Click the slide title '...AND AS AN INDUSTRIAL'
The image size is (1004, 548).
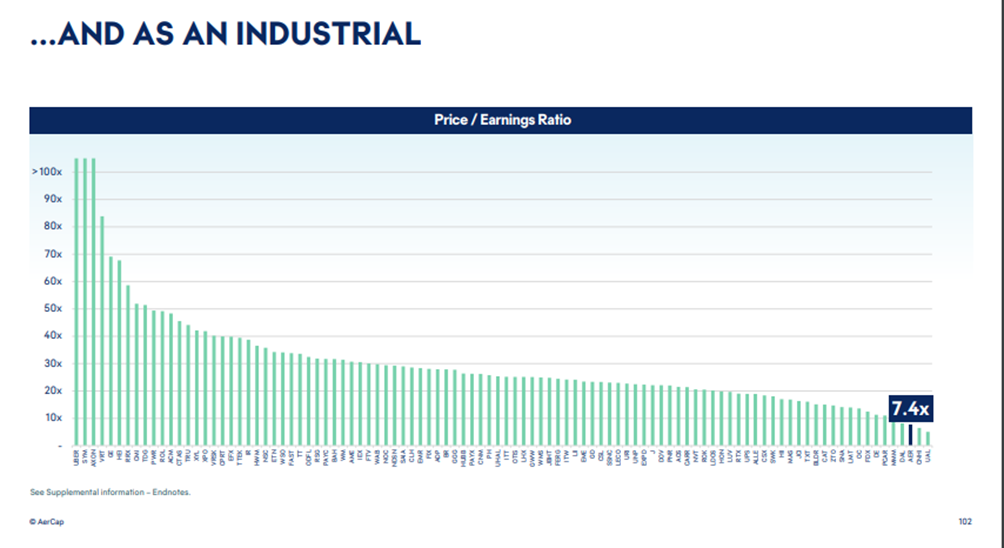[x=226, y=34]
